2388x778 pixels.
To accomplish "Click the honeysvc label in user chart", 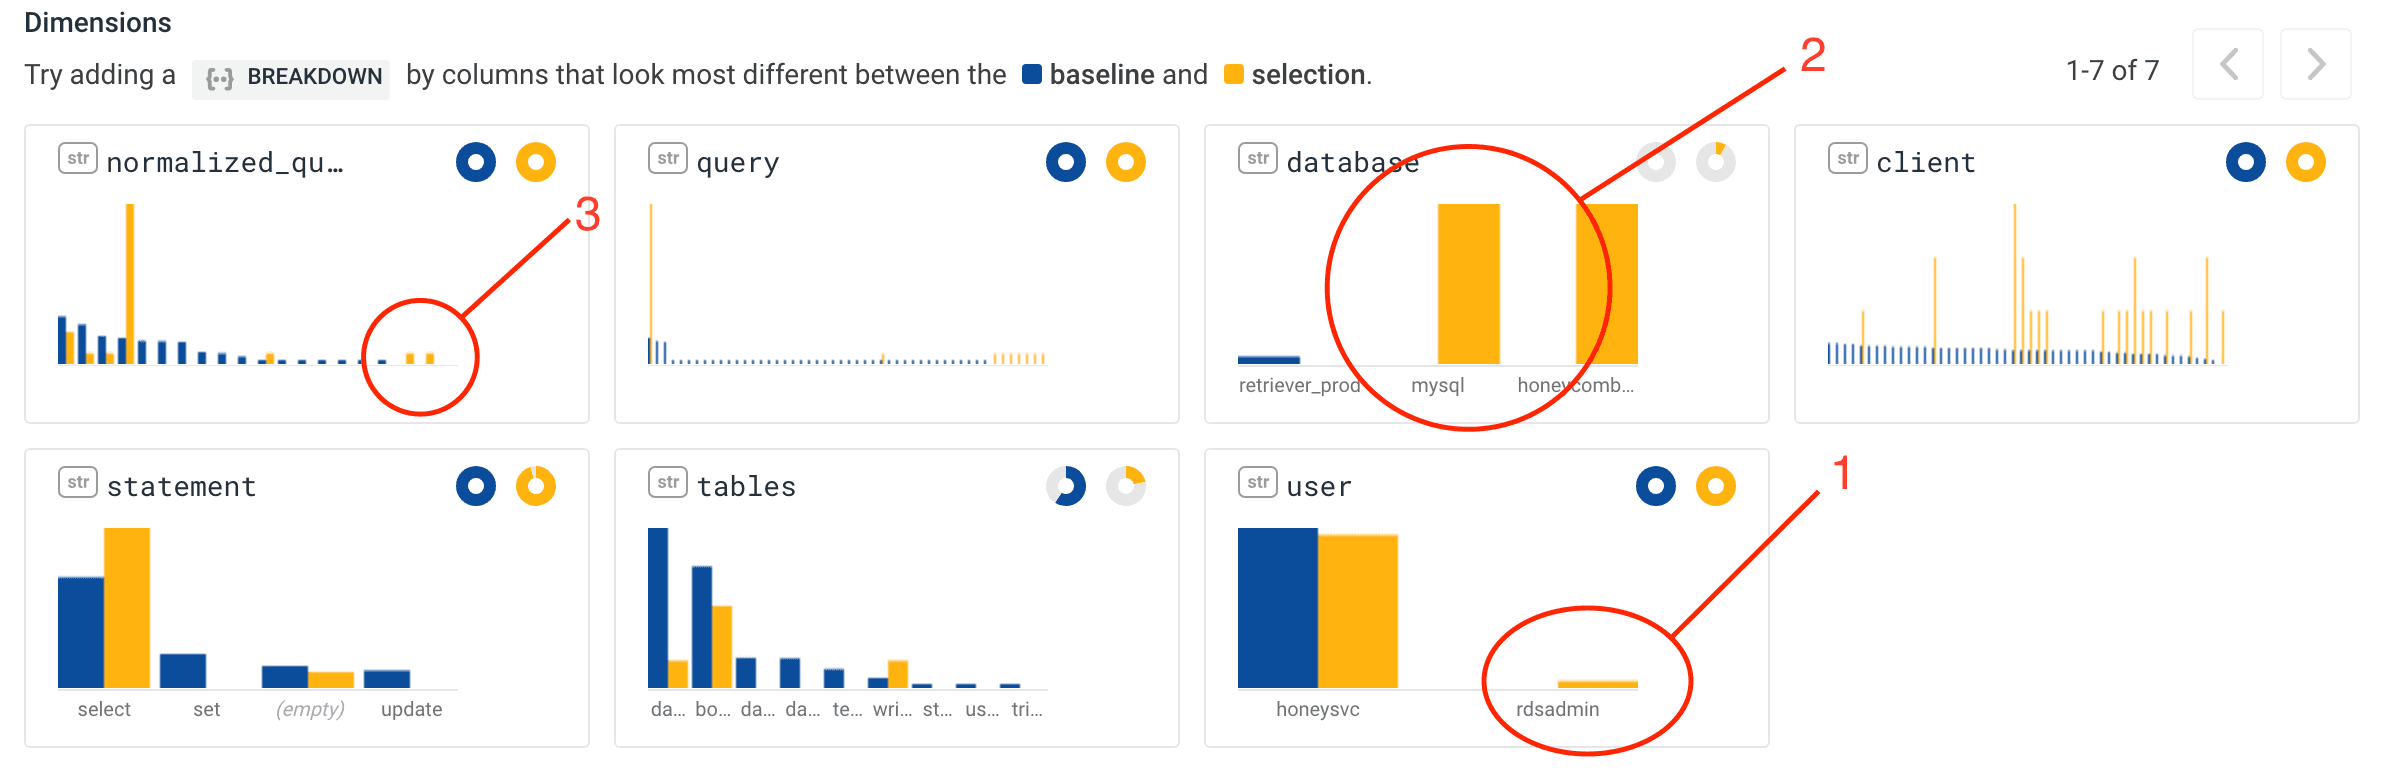I will pos(1317,709).
